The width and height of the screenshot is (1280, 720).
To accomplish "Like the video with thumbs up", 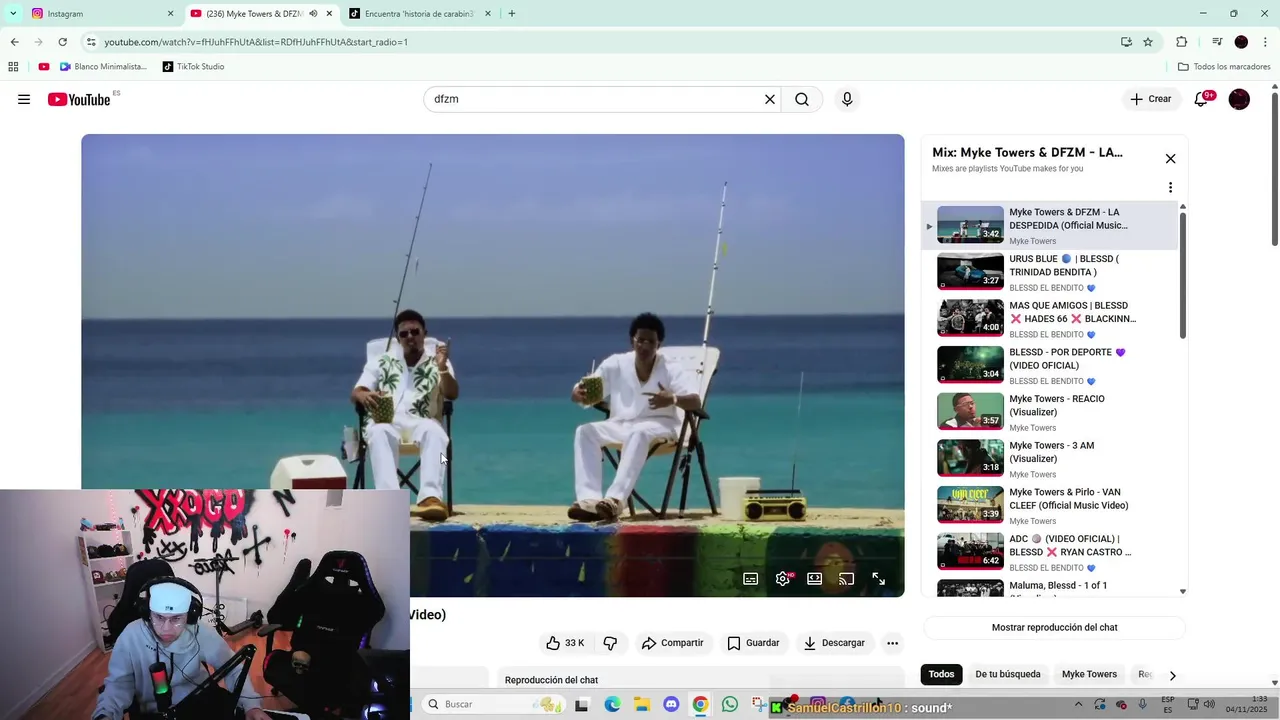I will pos(565,643).
